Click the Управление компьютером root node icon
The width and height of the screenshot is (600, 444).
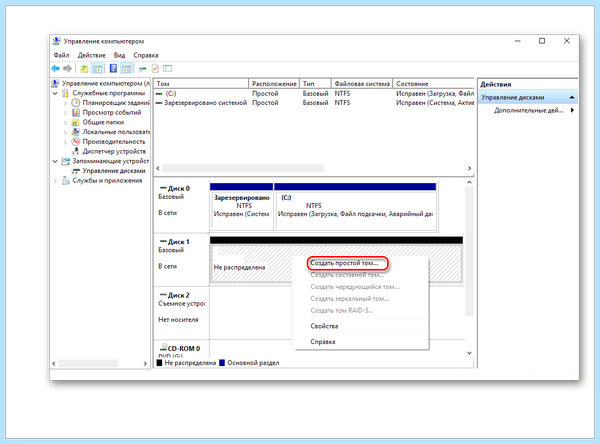tap(55, 83)
